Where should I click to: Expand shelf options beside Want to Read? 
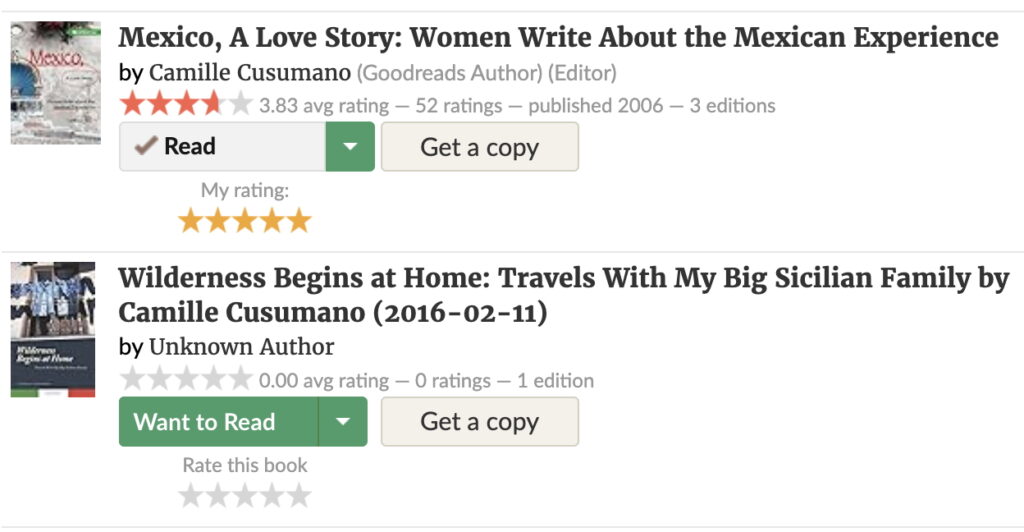343,422
